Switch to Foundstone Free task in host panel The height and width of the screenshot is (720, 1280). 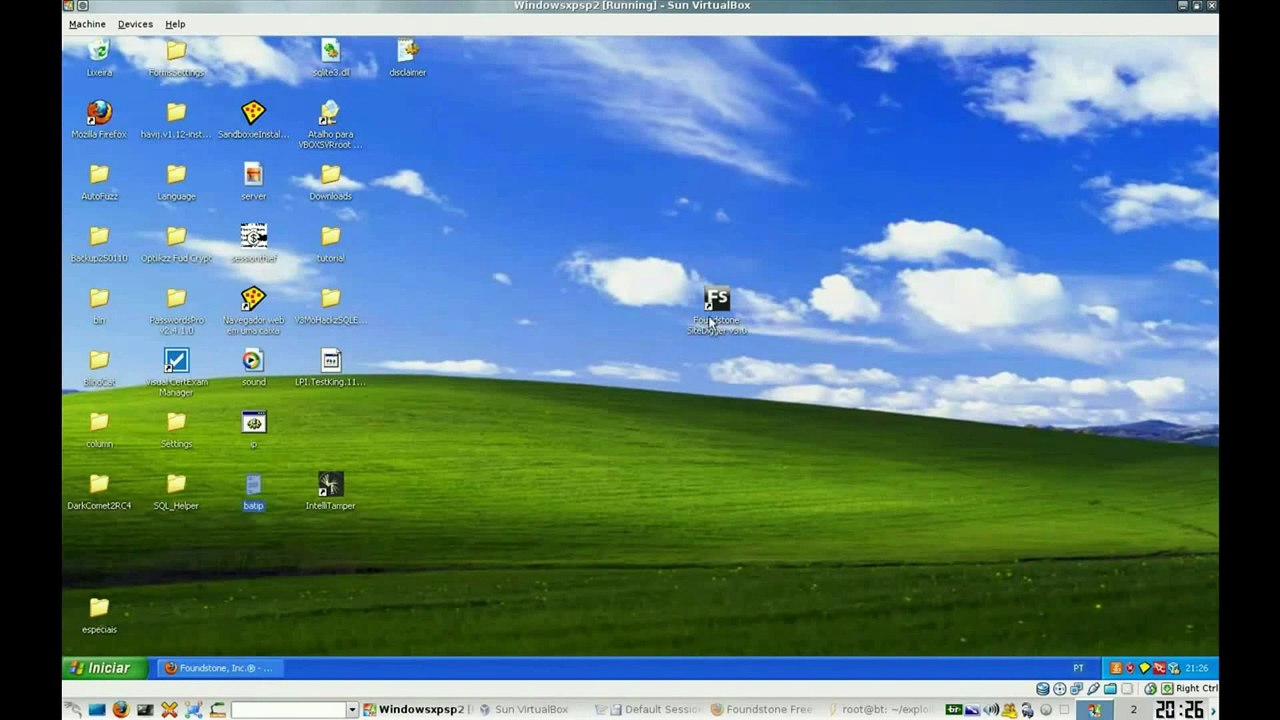[762, 710]
